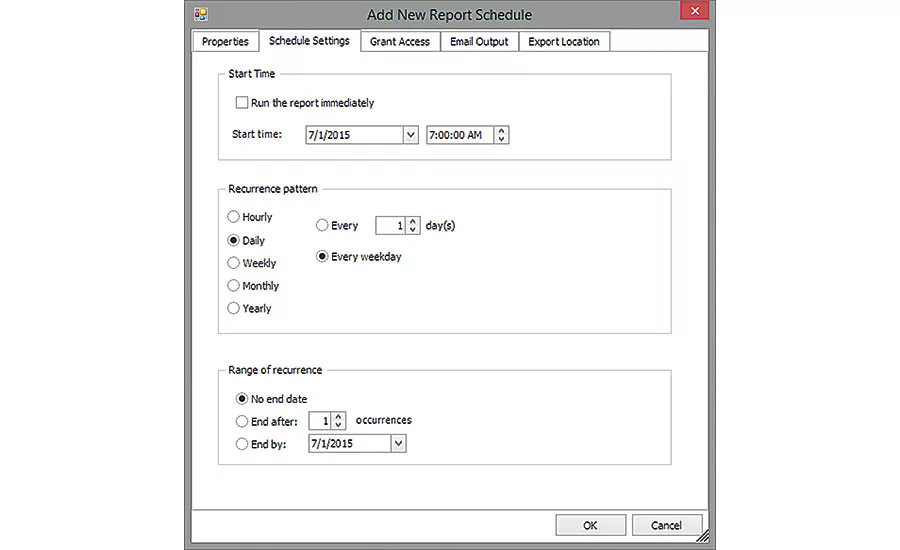This screenshot has height=550, width=900.
Task: Open the Grant Access tab
Action: coord(400,41)
